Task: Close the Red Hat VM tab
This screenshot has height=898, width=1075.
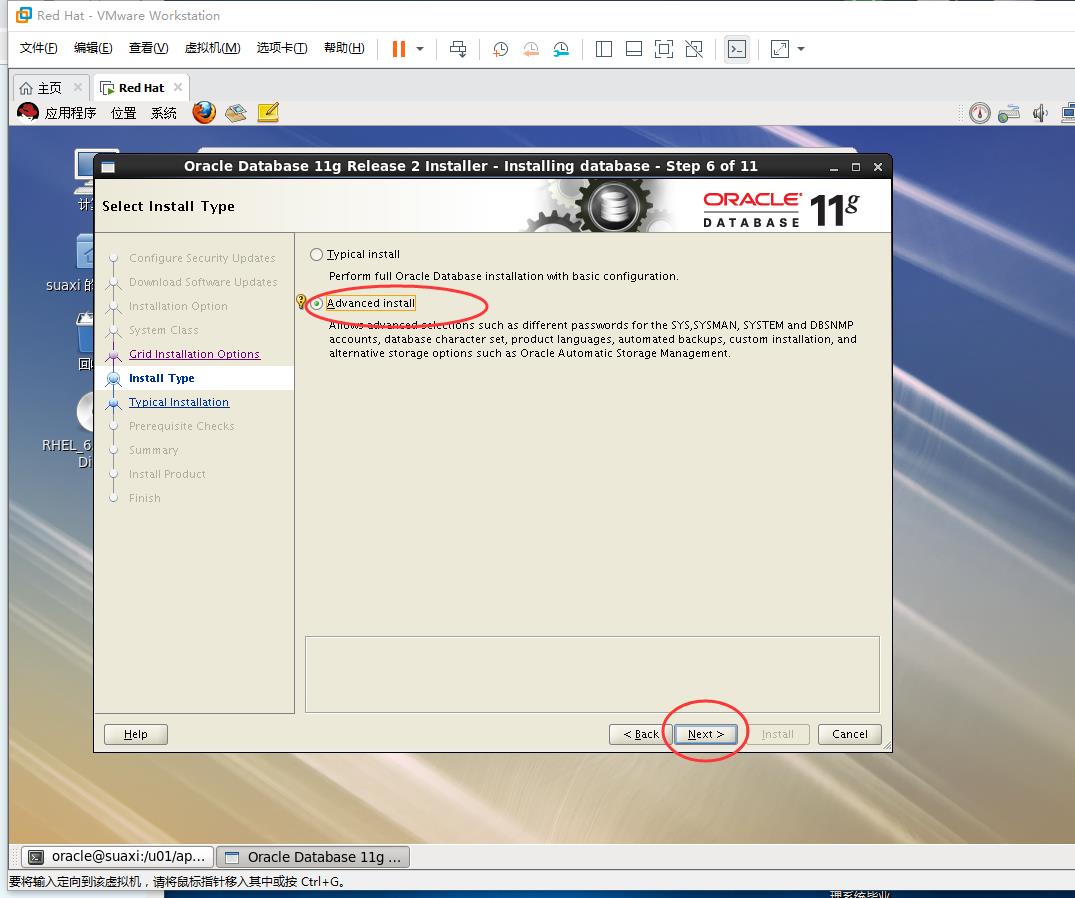Action: pyautogui.click(x=178, y=87)
